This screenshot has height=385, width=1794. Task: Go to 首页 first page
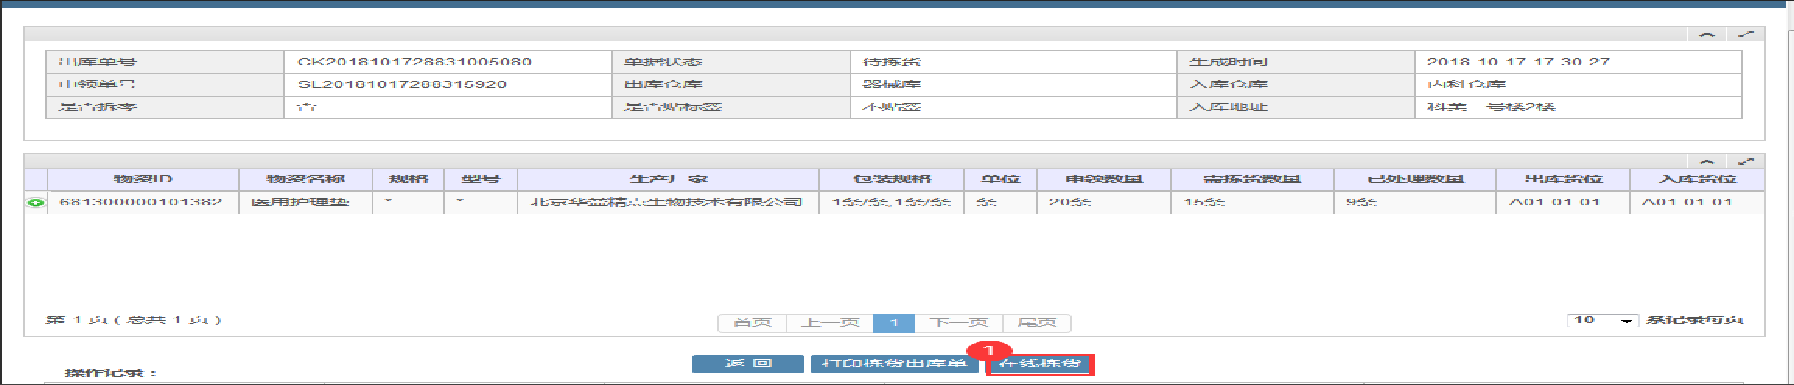752,323
